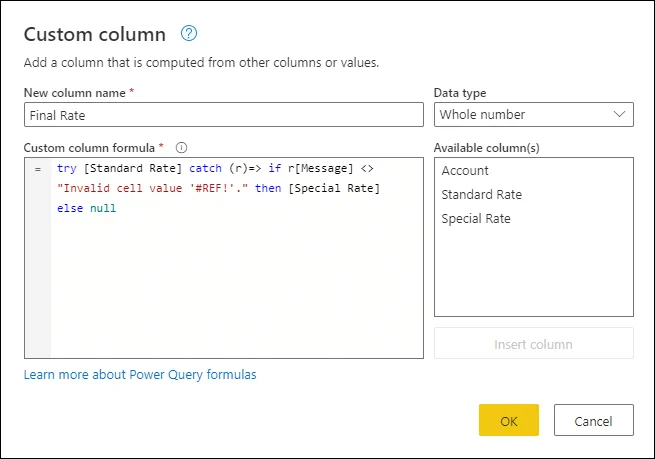Click the Insert column button
The width and height of the screenshot is (655, 459).
pyautogui.click(x=533, y=343)
